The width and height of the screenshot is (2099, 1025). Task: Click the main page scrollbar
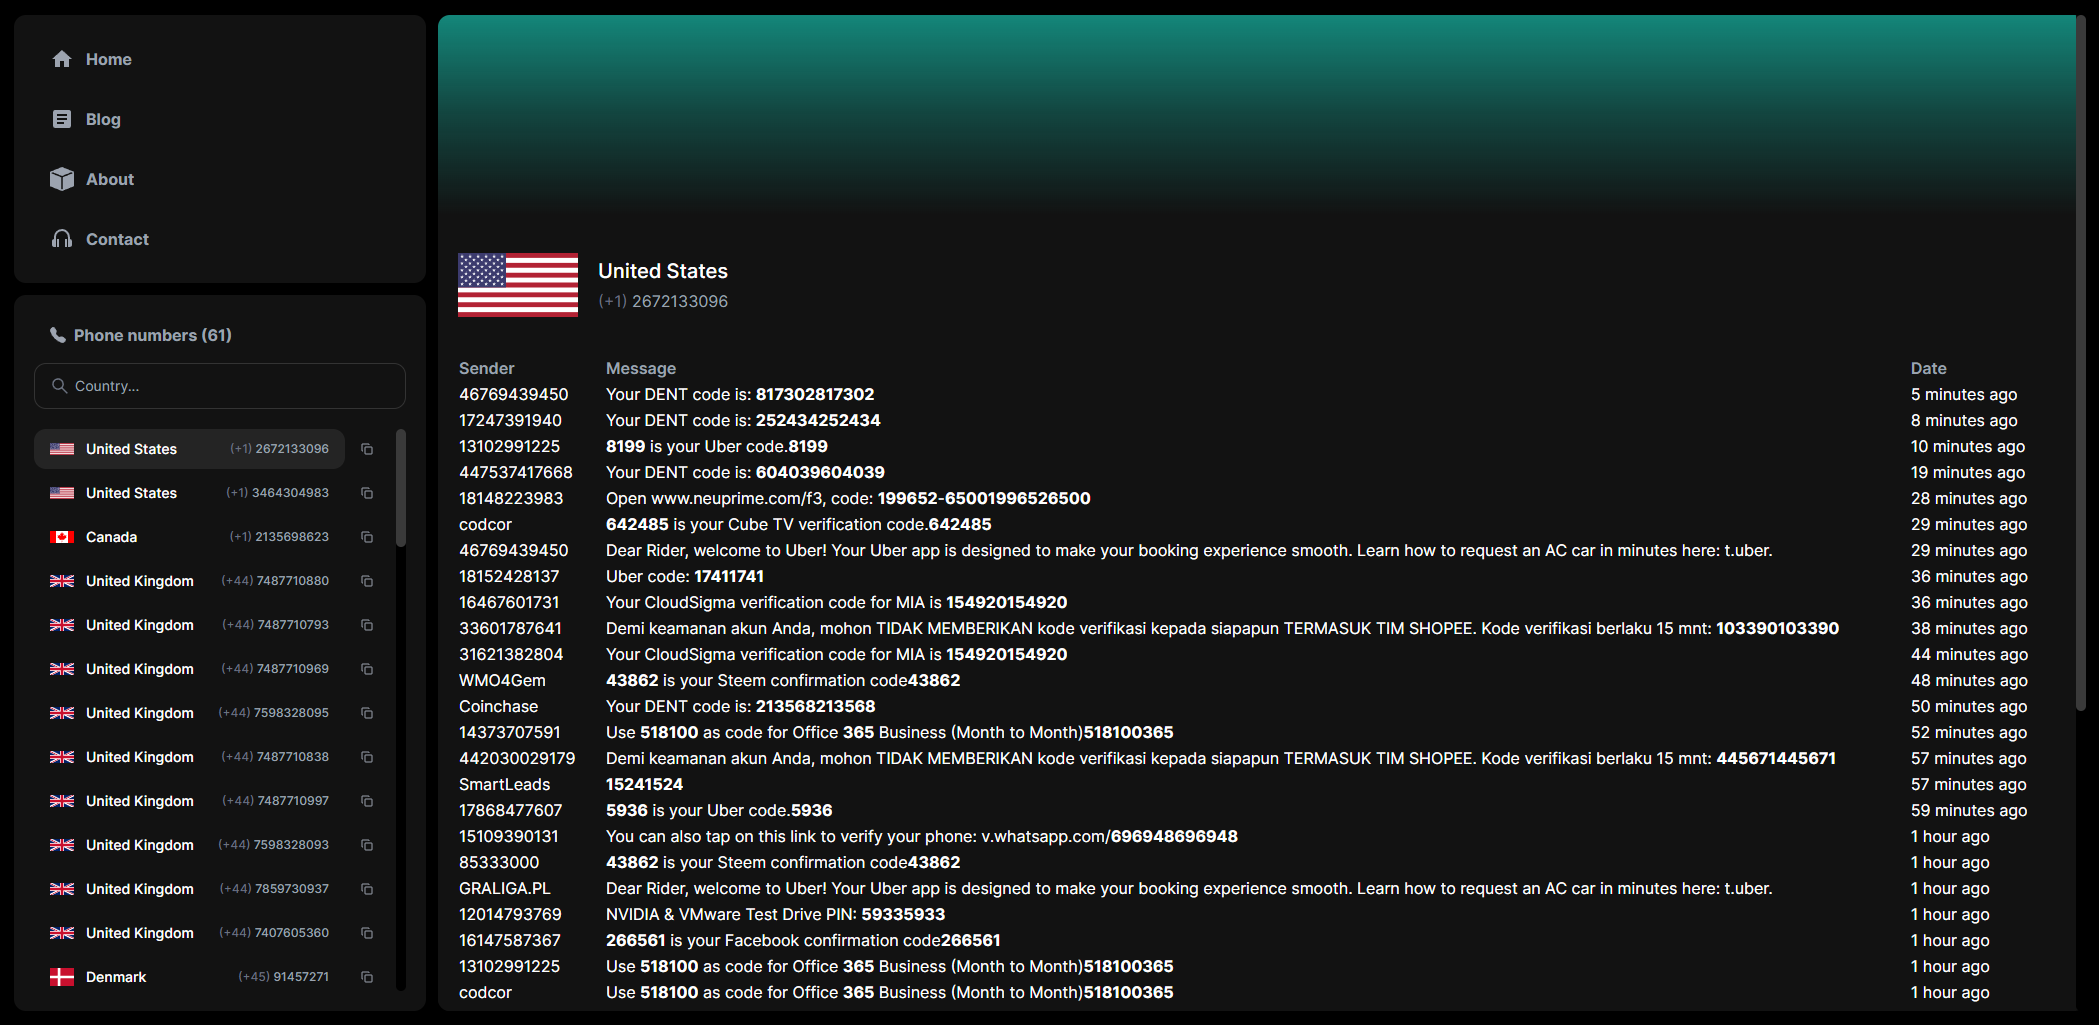pos(2081,362)
